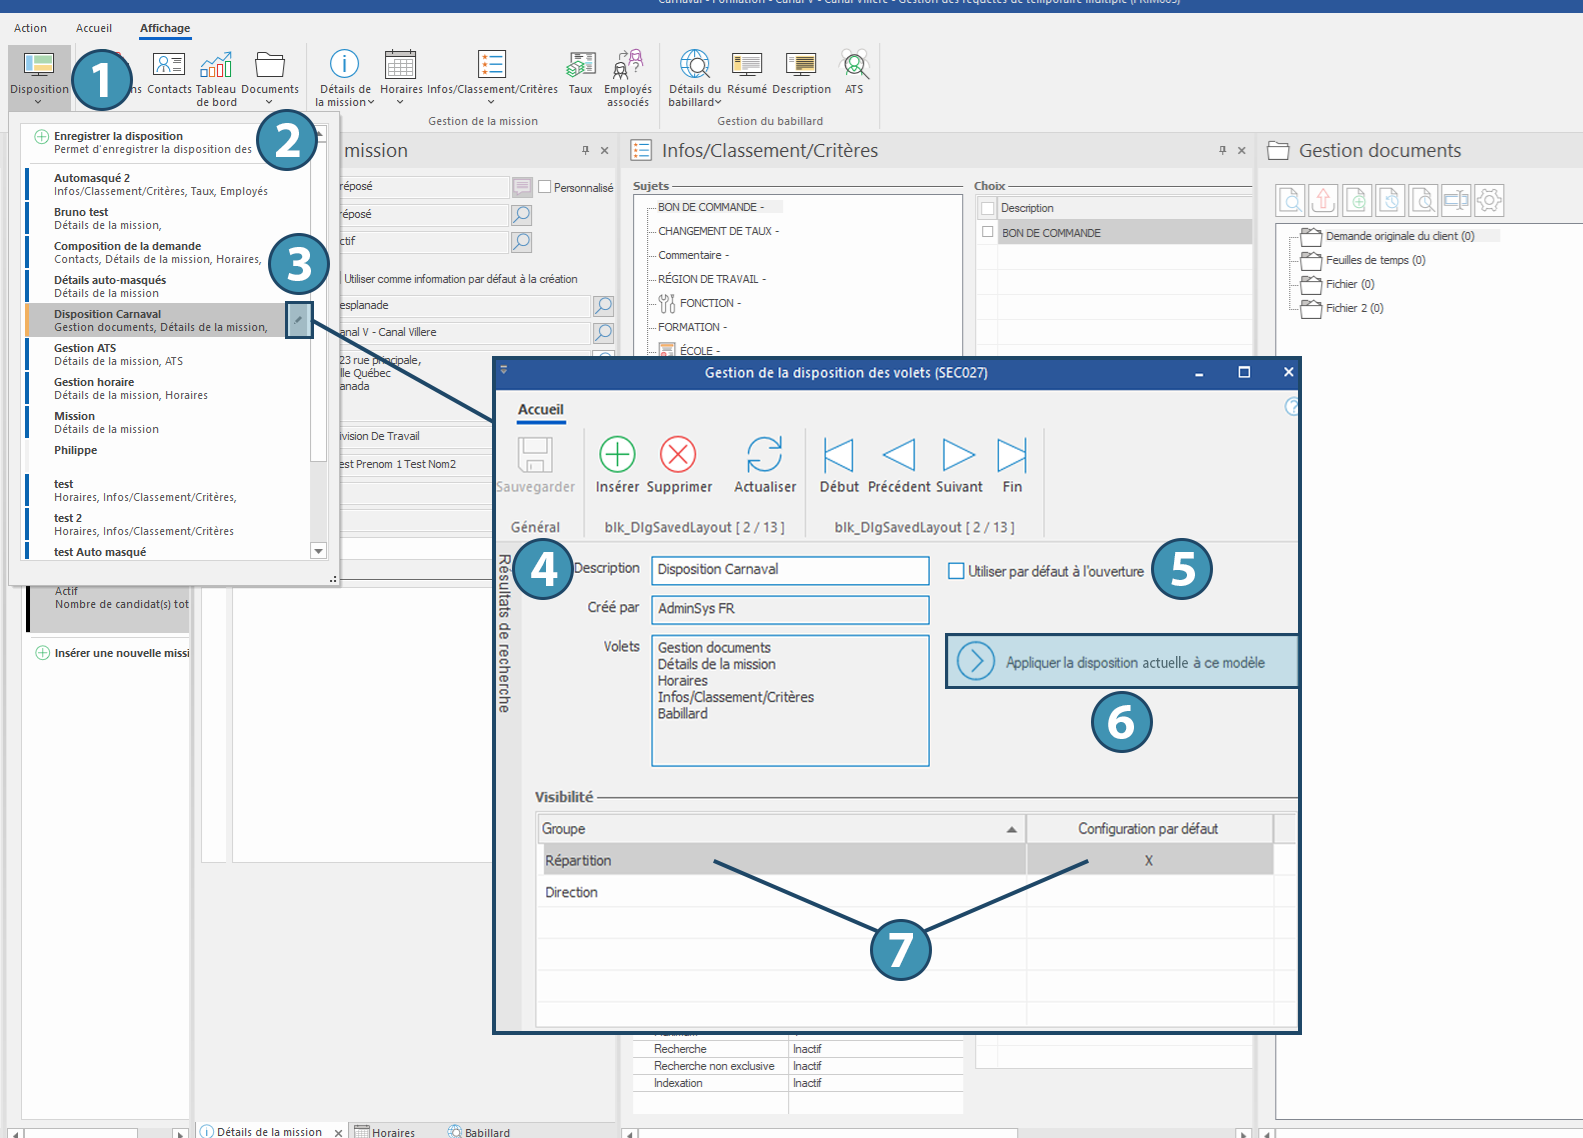Open the Tableau de bord icon
The width and height of the screenshot is (1583, 1138).
tap(216, 66)
